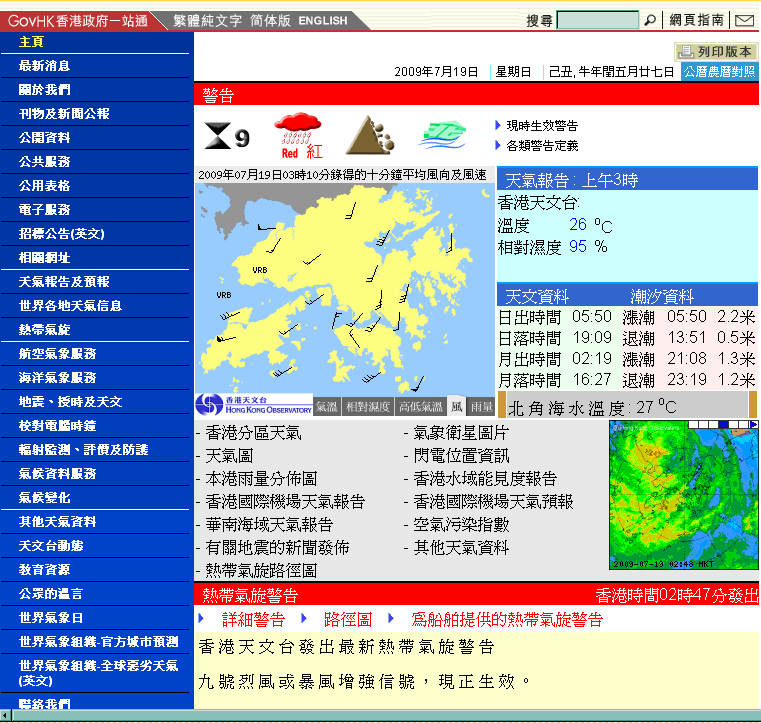Open 氣象衛星圖片 link
Screen dimensions: 761x723
[461, 432]
